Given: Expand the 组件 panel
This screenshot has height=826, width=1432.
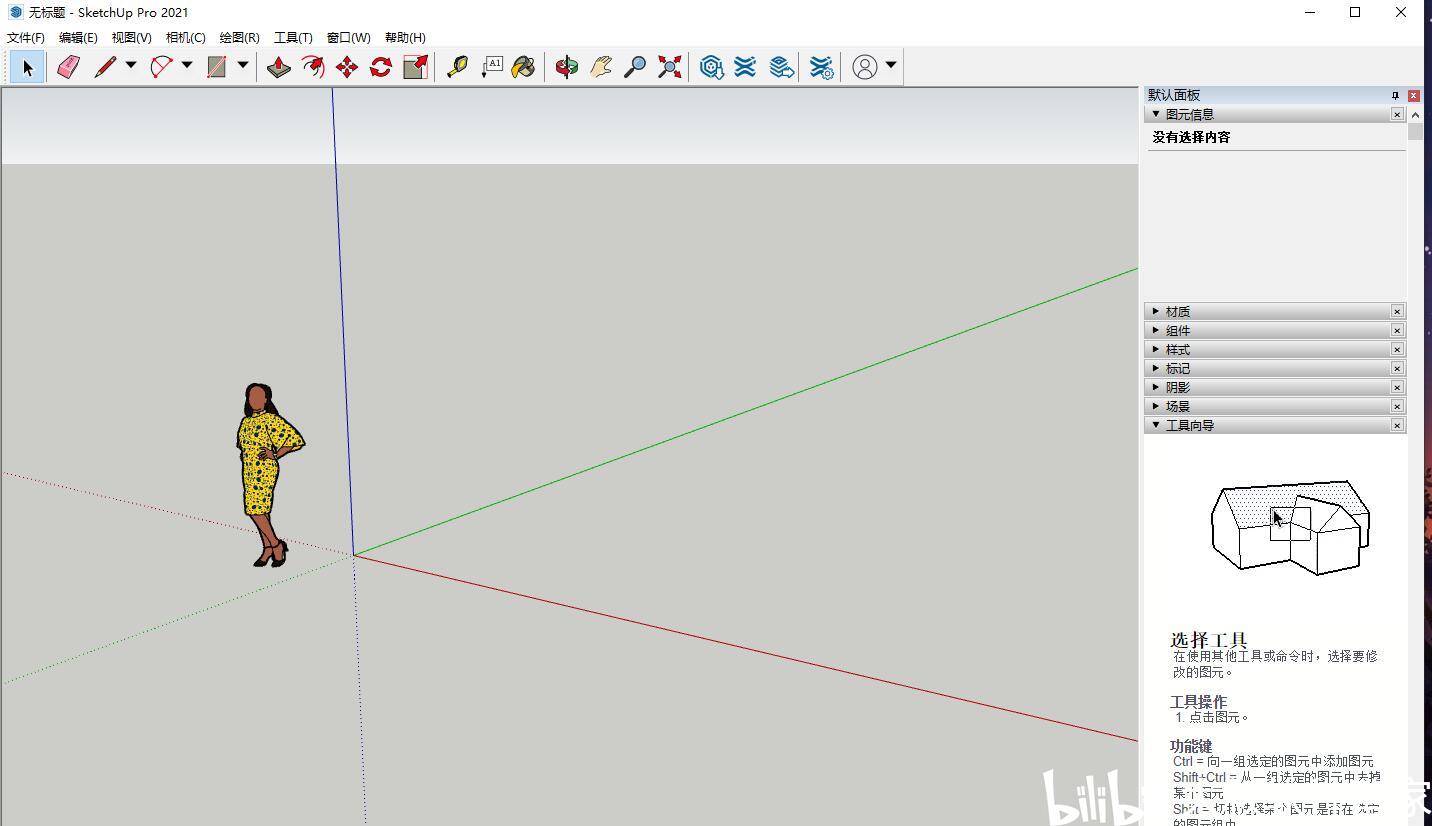Looking at the screenshot, I should pyautogui.click(x=1156, y=330).
